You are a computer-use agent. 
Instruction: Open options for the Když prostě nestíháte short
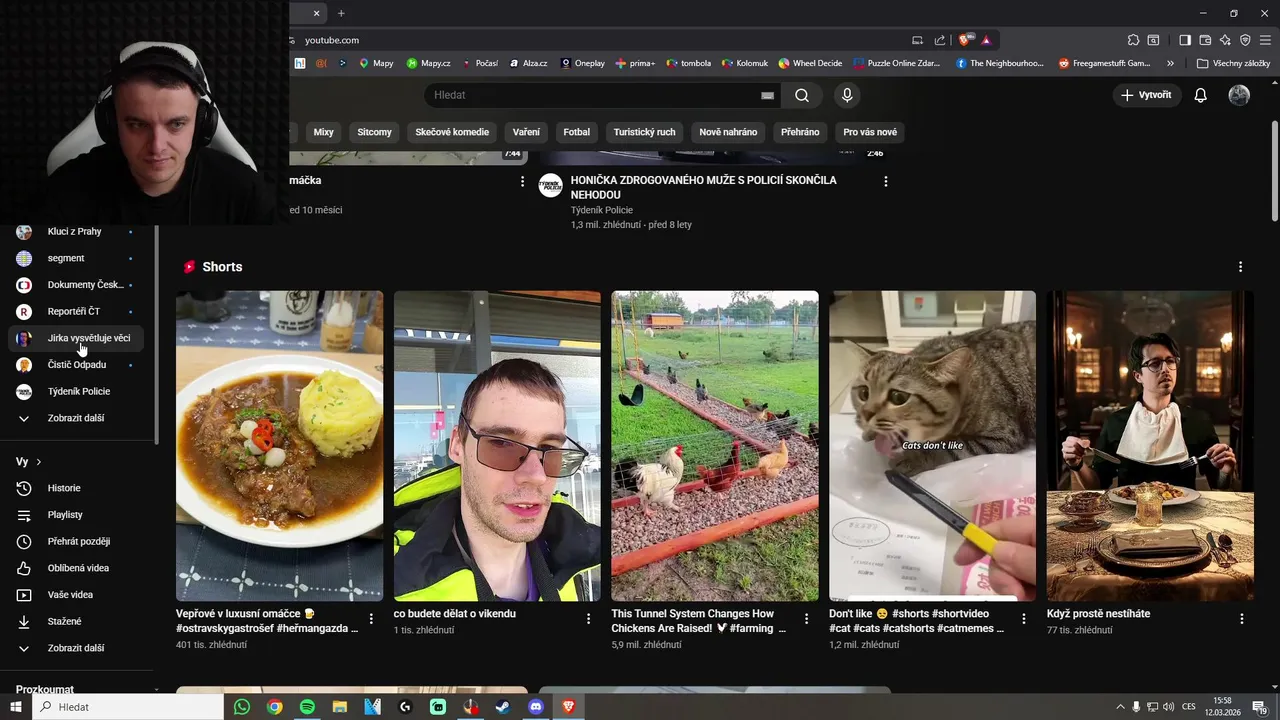pyautogui.click(x=1241, y=619)
